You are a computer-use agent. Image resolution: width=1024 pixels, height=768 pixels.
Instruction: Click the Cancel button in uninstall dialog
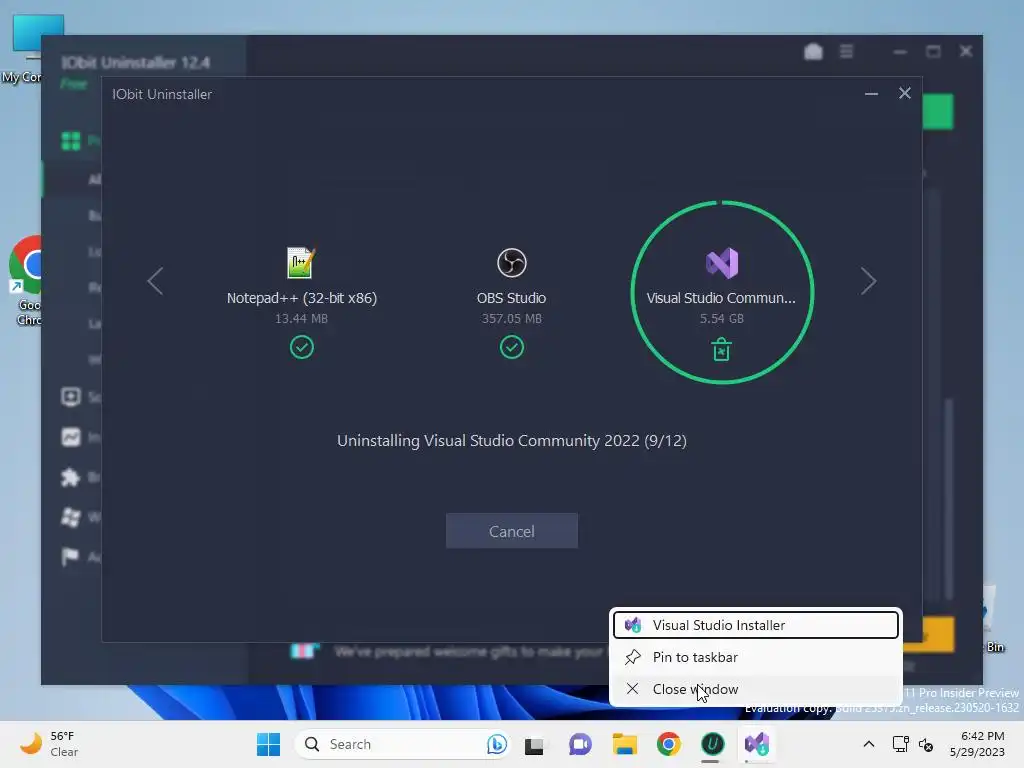[x=511, y=531]
